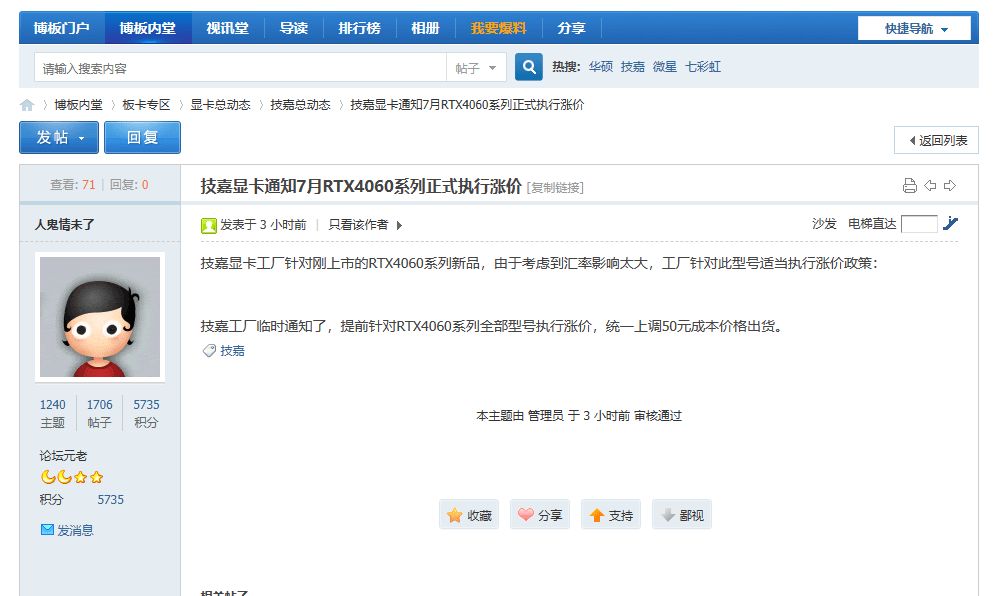This screenshot has height=596, width=1003.
Task: Click the elevator jump arrow icon
Action: [x=951, y=223]
